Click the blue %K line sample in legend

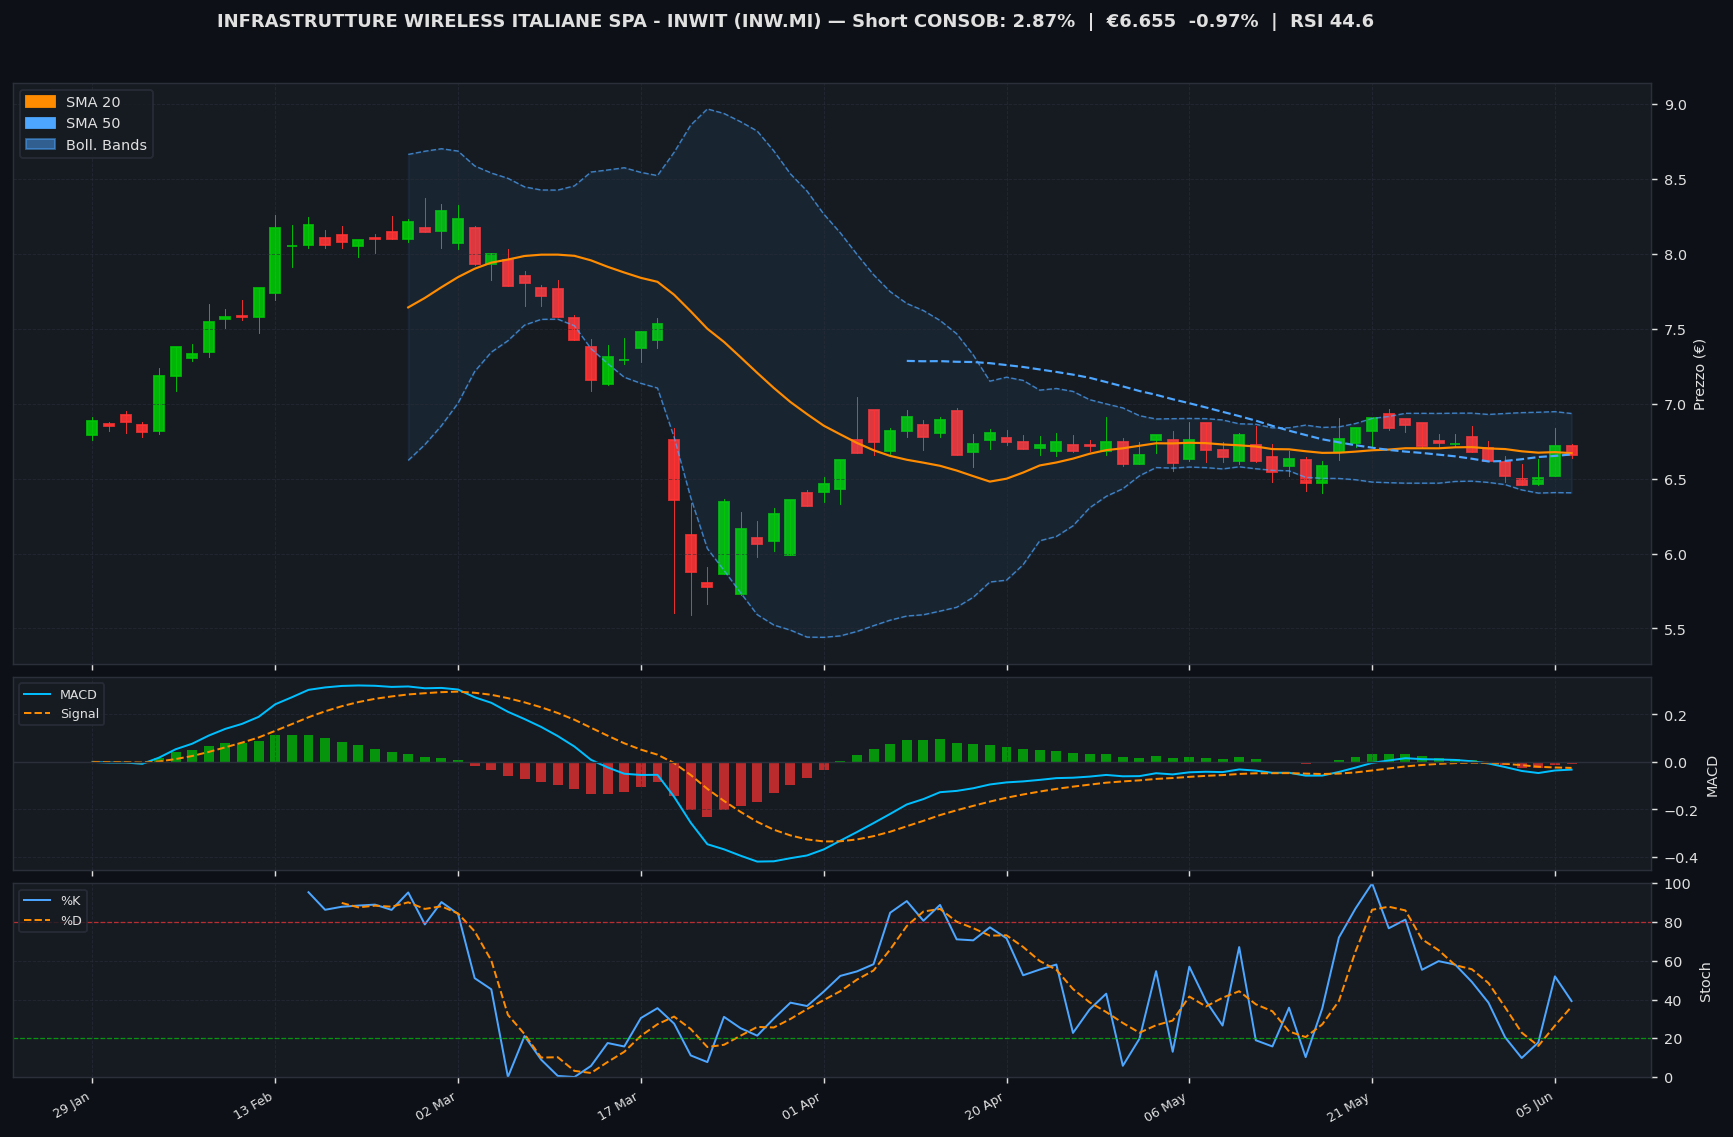click(38, 901)
